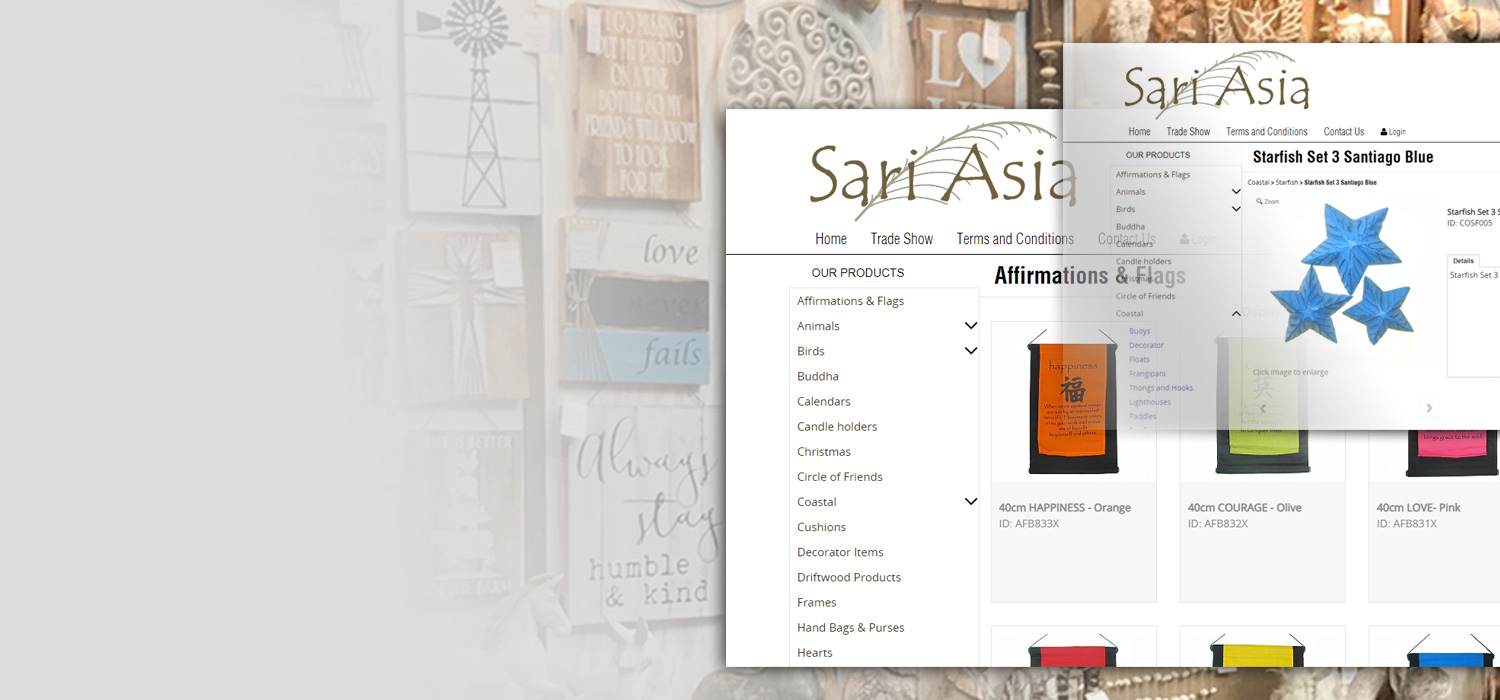Go to previous image using left arrow

1263,408
